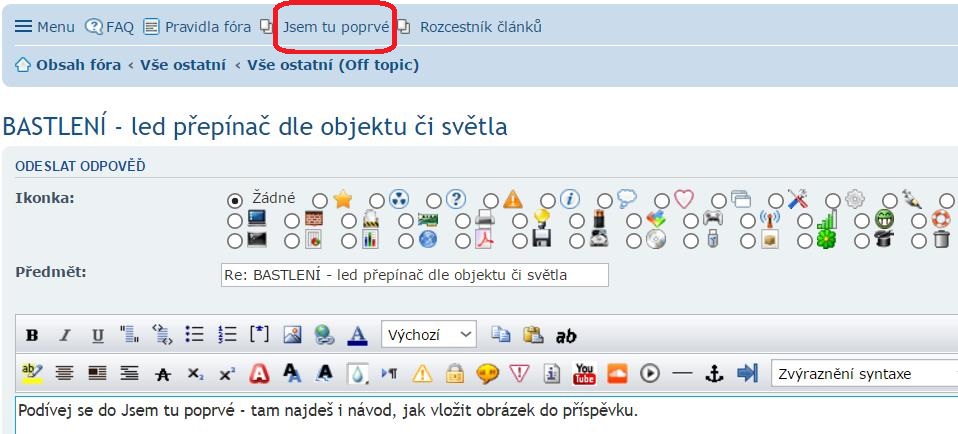Apply italic formatting in the editor
The image size is (958, 434).
click(65, 335)
